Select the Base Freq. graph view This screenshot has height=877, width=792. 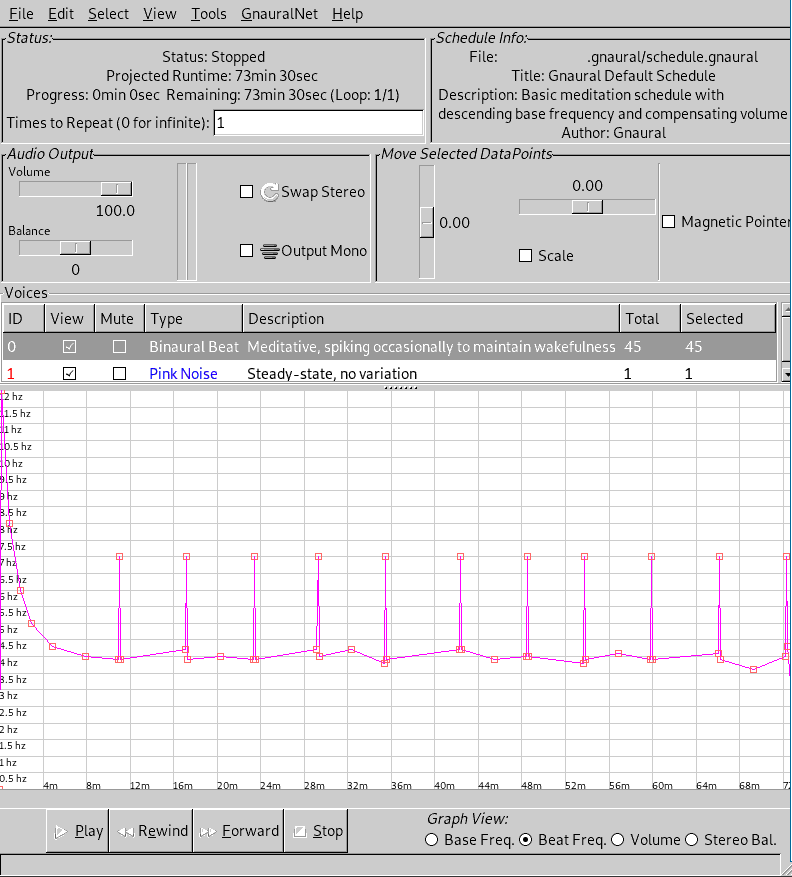coord(432,840)
